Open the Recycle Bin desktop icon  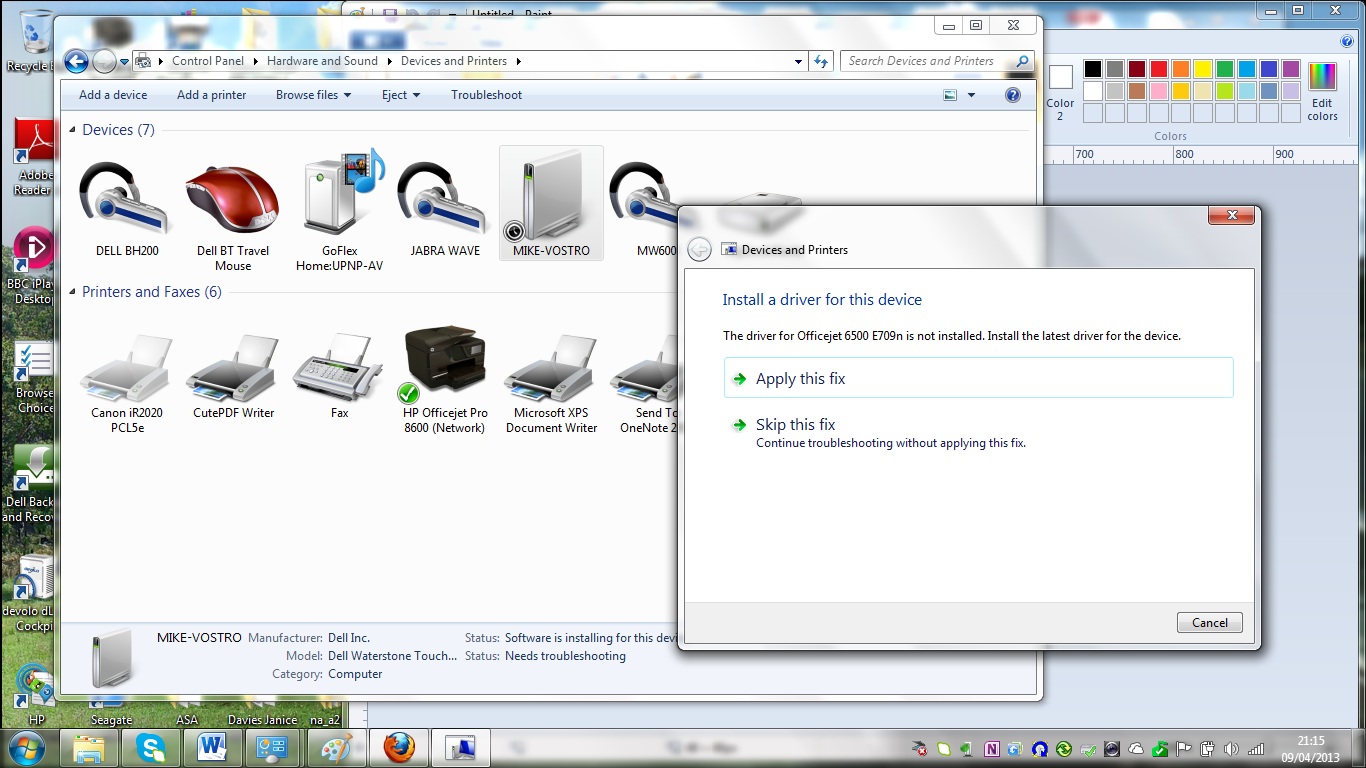click(32, 40)
